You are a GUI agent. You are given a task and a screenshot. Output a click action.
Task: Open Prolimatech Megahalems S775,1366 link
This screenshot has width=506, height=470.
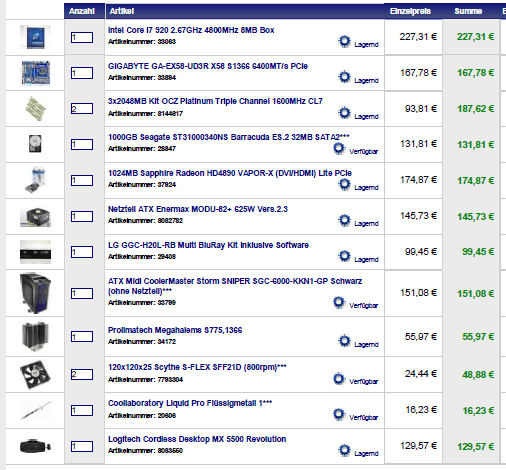click(x=175, y=330)
